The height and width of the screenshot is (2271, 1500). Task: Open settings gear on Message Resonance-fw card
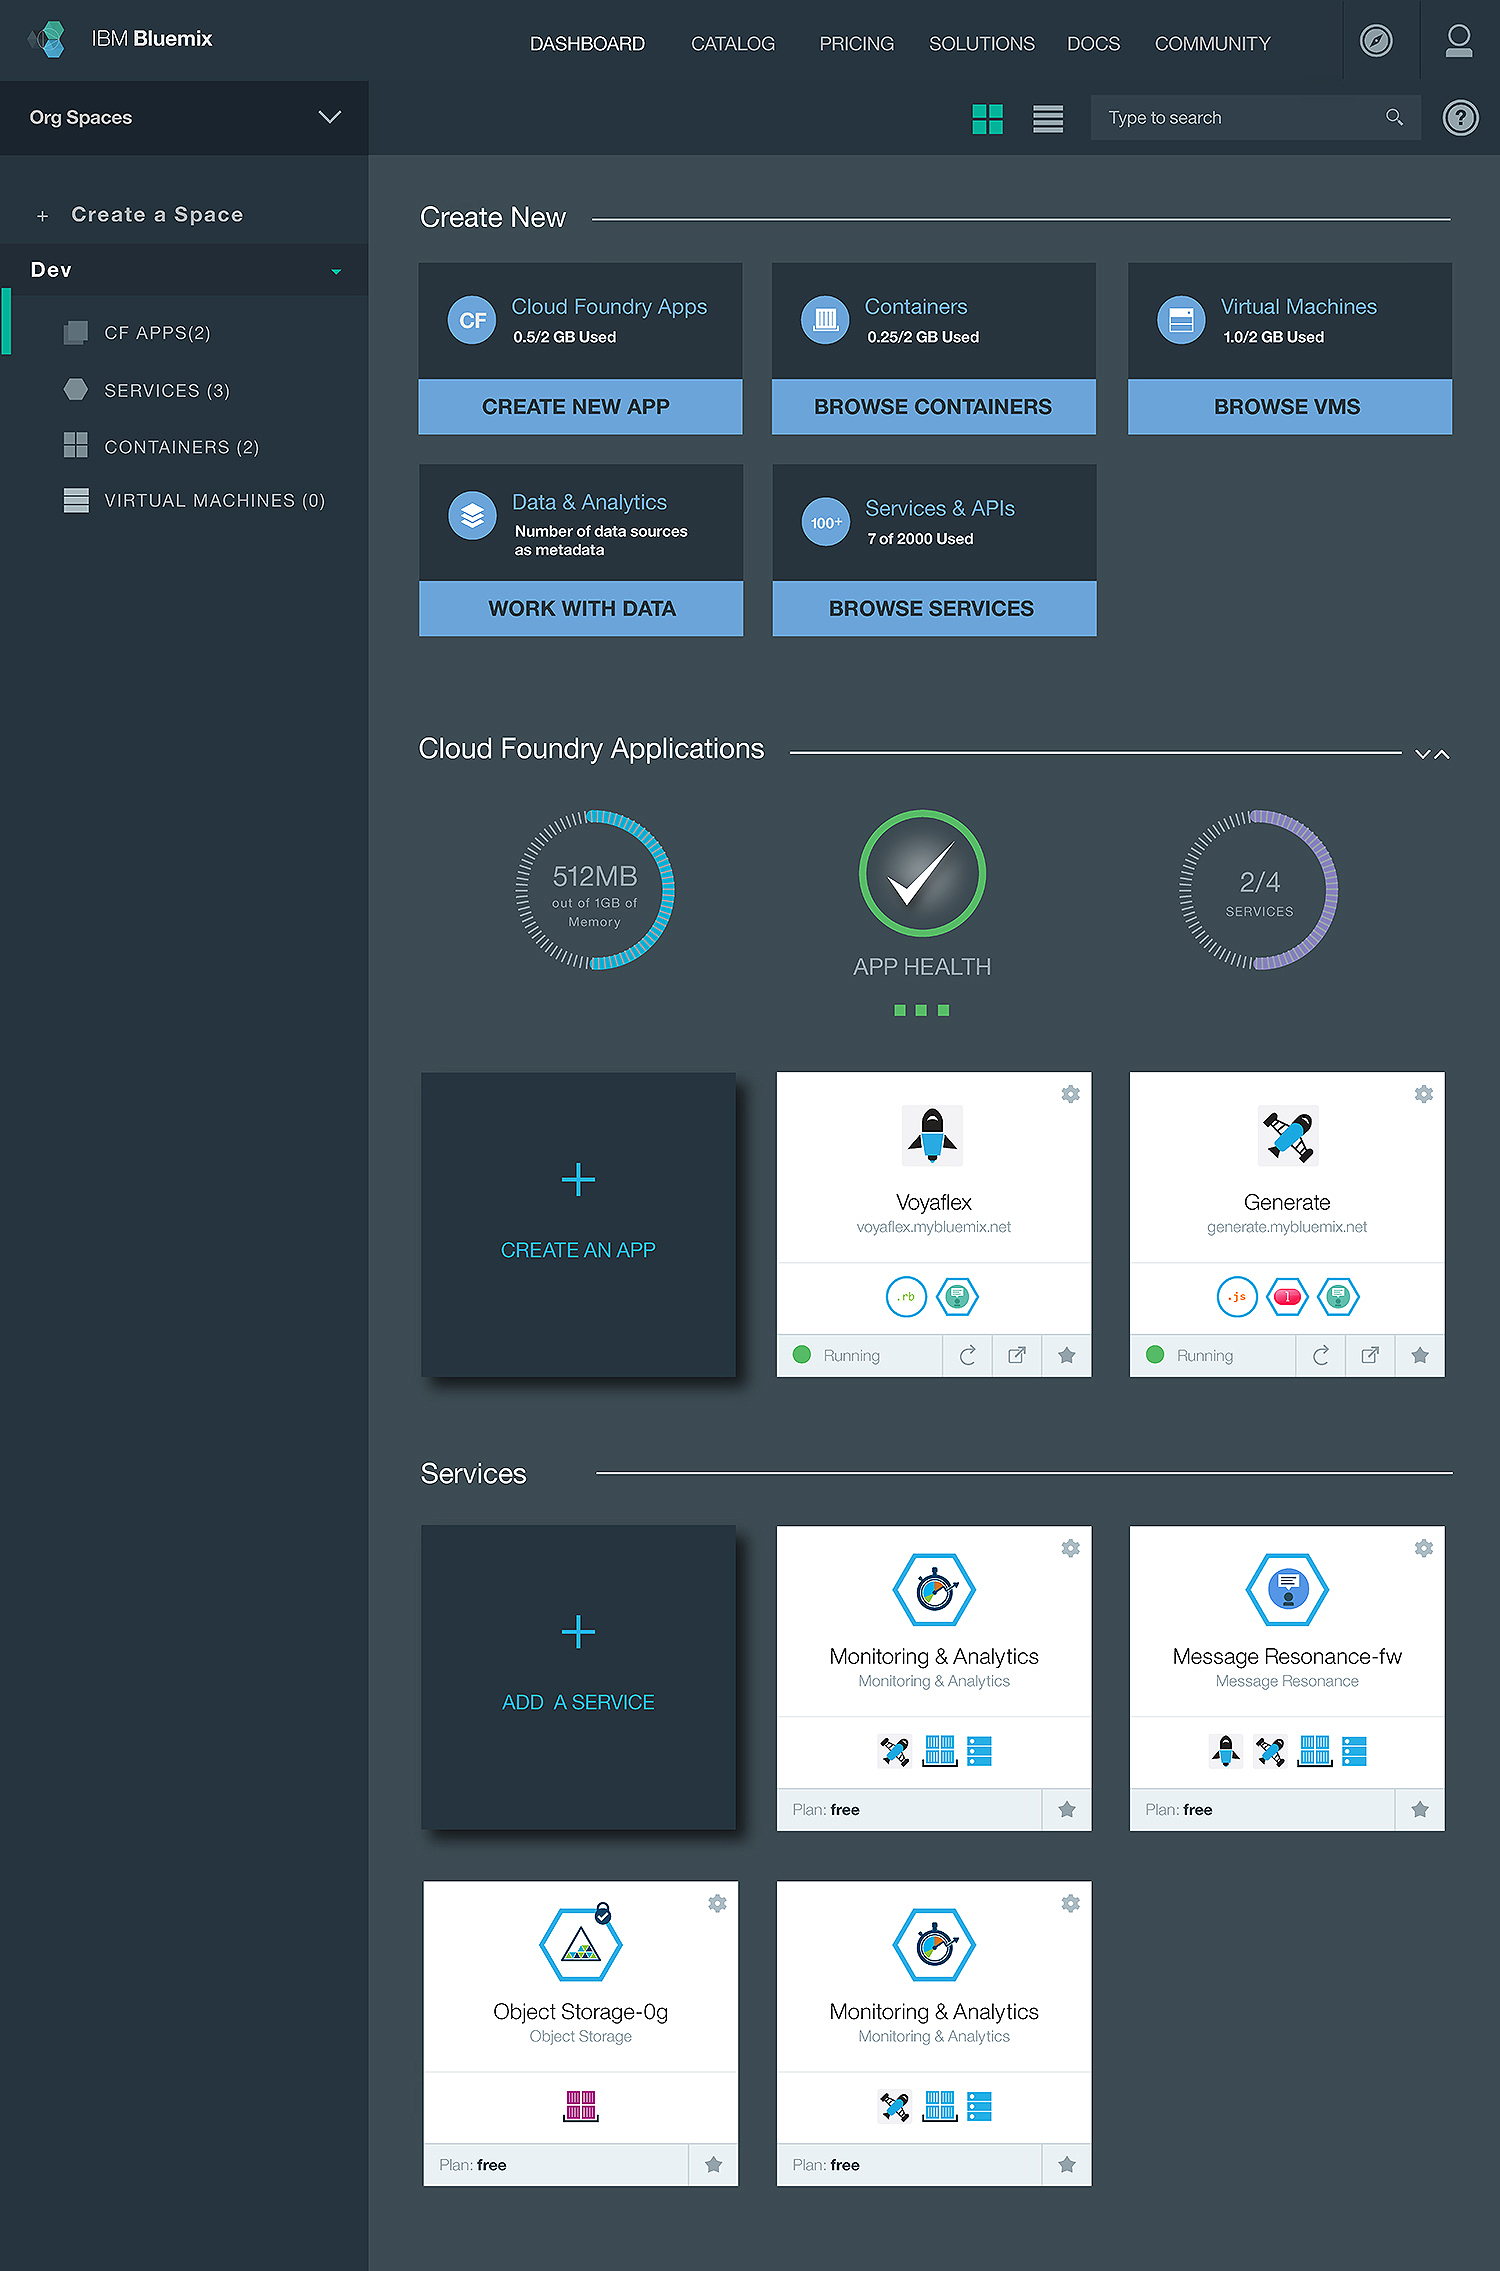point(1423,1548)
